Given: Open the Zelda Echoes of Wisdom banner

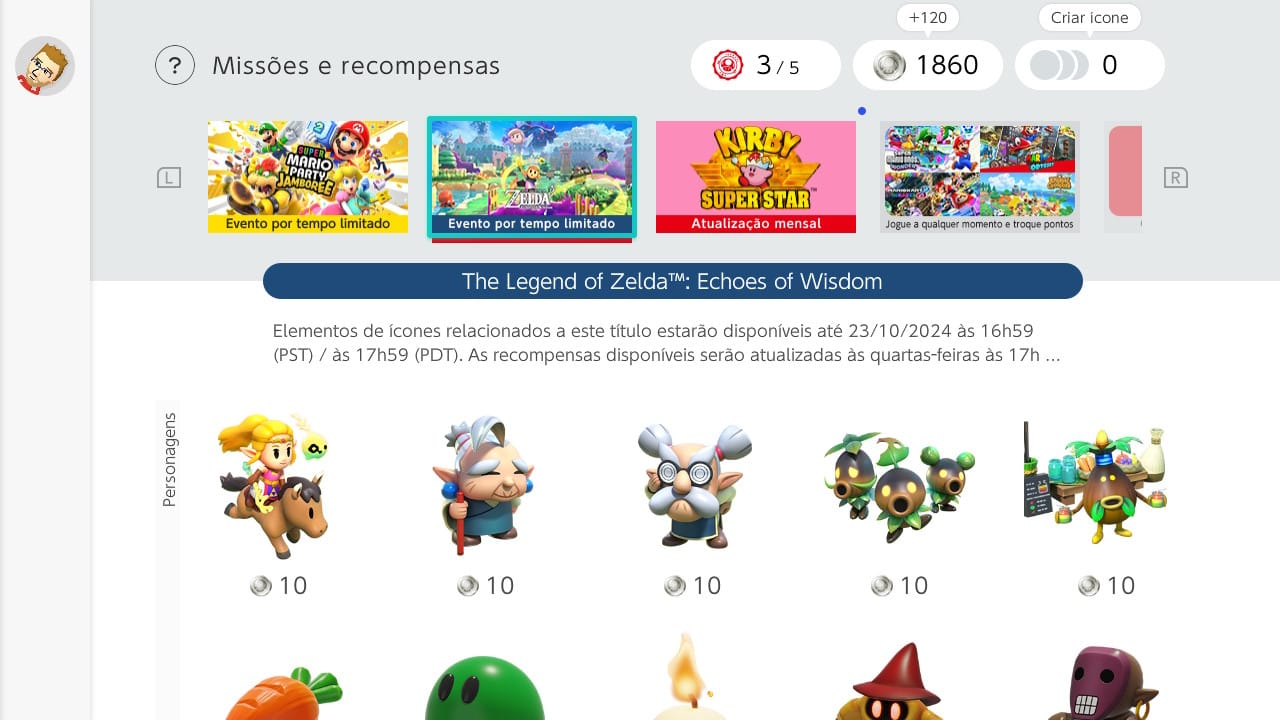Looking at the screenshot, I should coord(532,178).
